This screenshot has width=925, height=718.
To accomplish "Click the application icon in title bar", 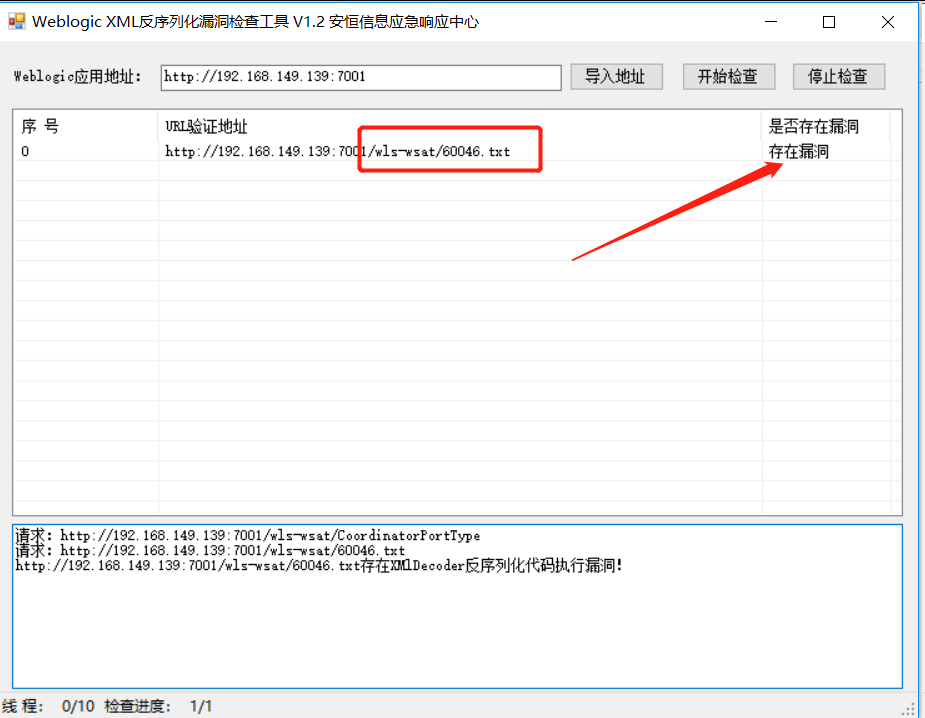I will point(17,21).
